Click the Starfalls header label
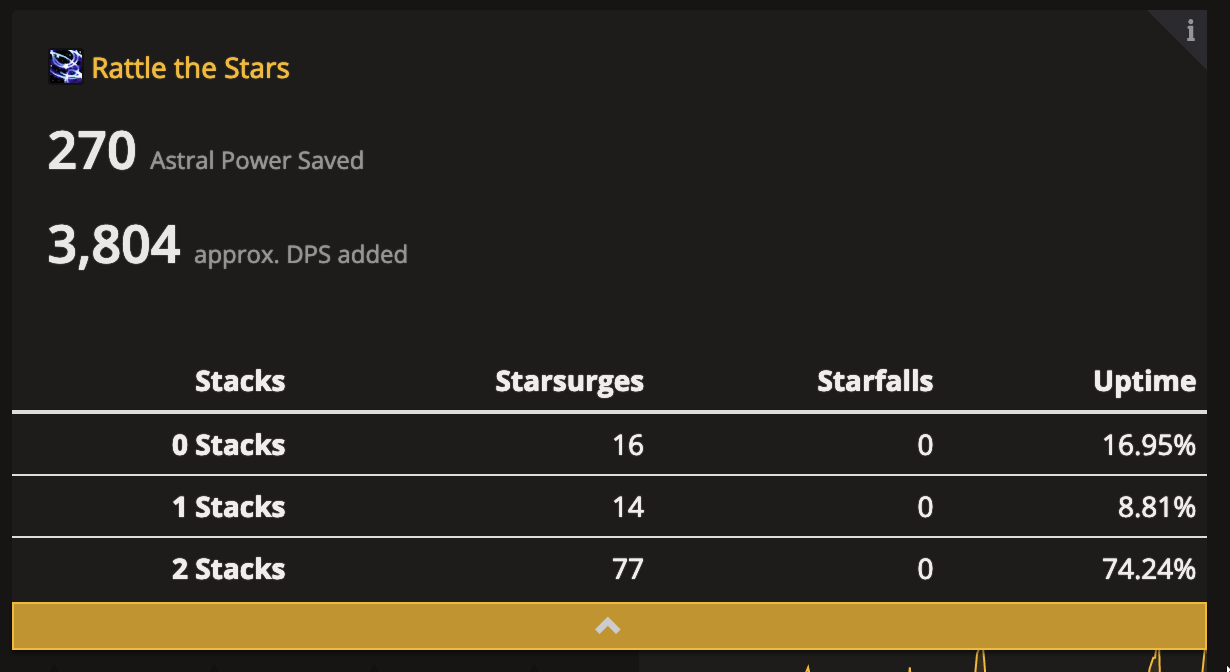This screenshot has width=1230, height=672. point(874,381)
